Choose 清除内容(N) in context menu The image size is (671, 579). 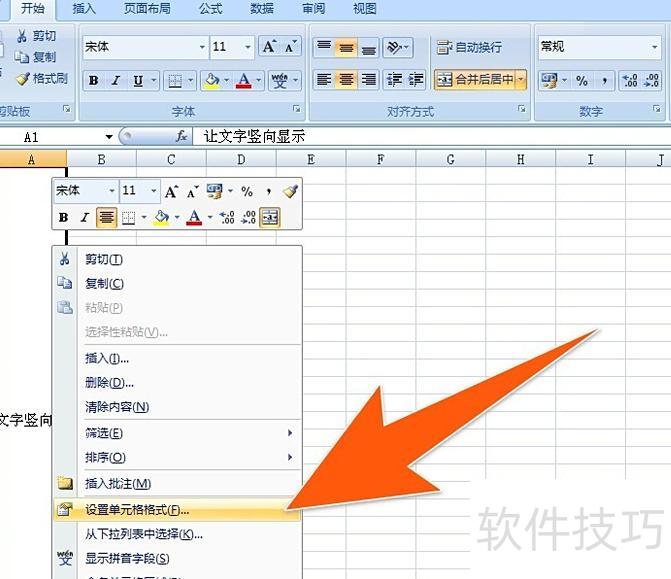tap(178, 407)
